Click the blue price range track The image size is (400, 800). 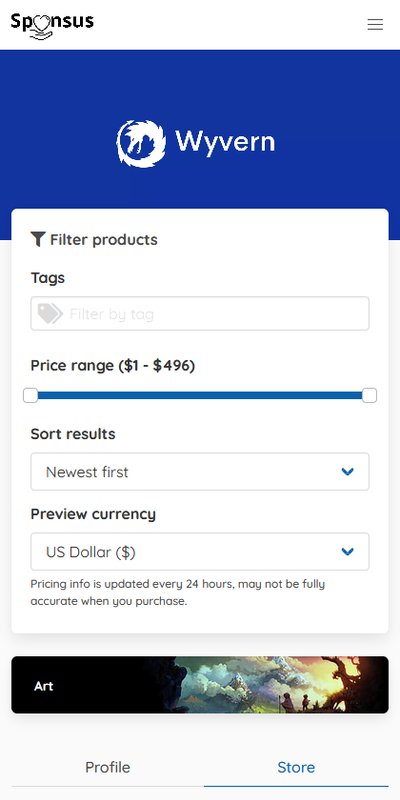[200, 395]
